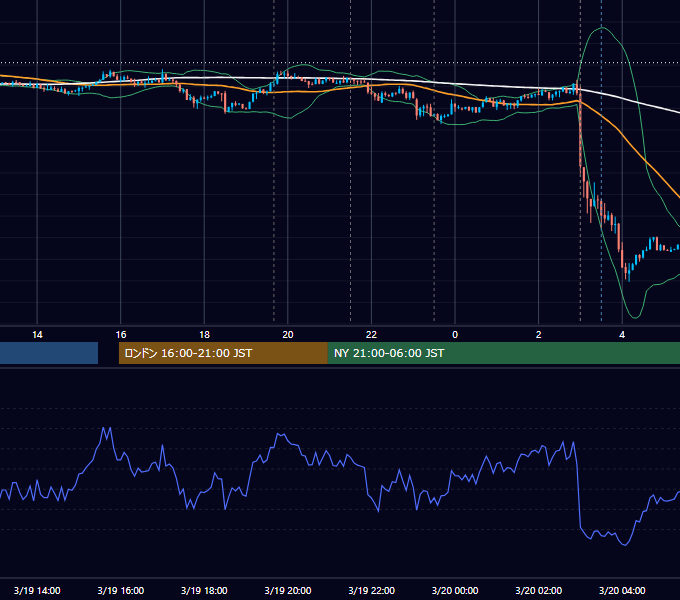Click the 3/19 20:00 date label
Screen dimensions: 680x600
click(x=288, y=590)
